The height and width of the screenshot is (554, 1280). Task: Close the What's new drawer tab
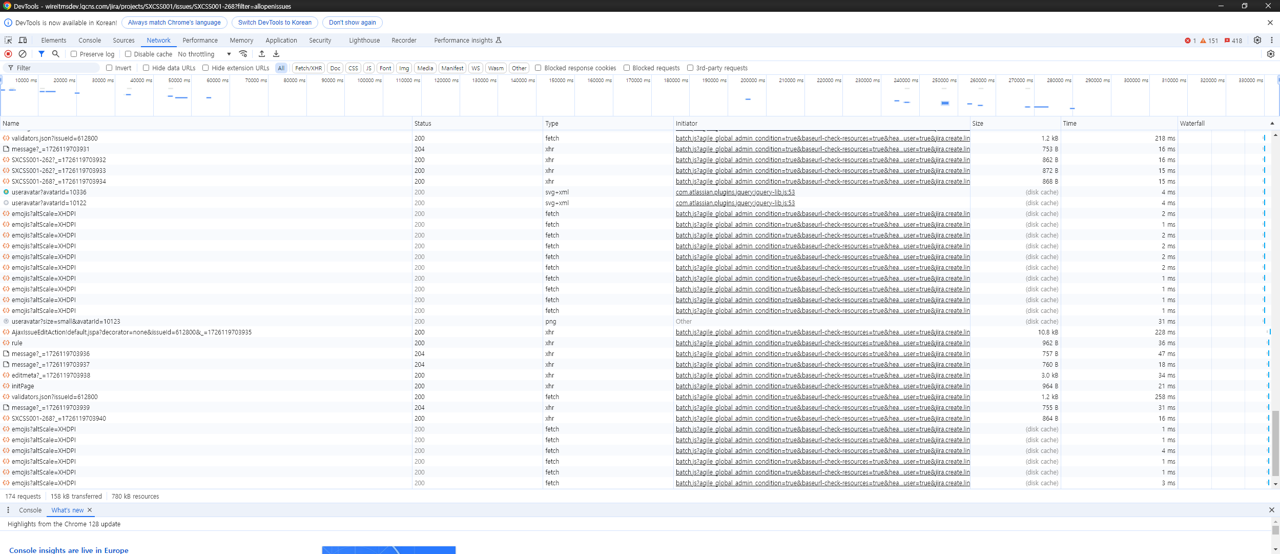[89, 510]
